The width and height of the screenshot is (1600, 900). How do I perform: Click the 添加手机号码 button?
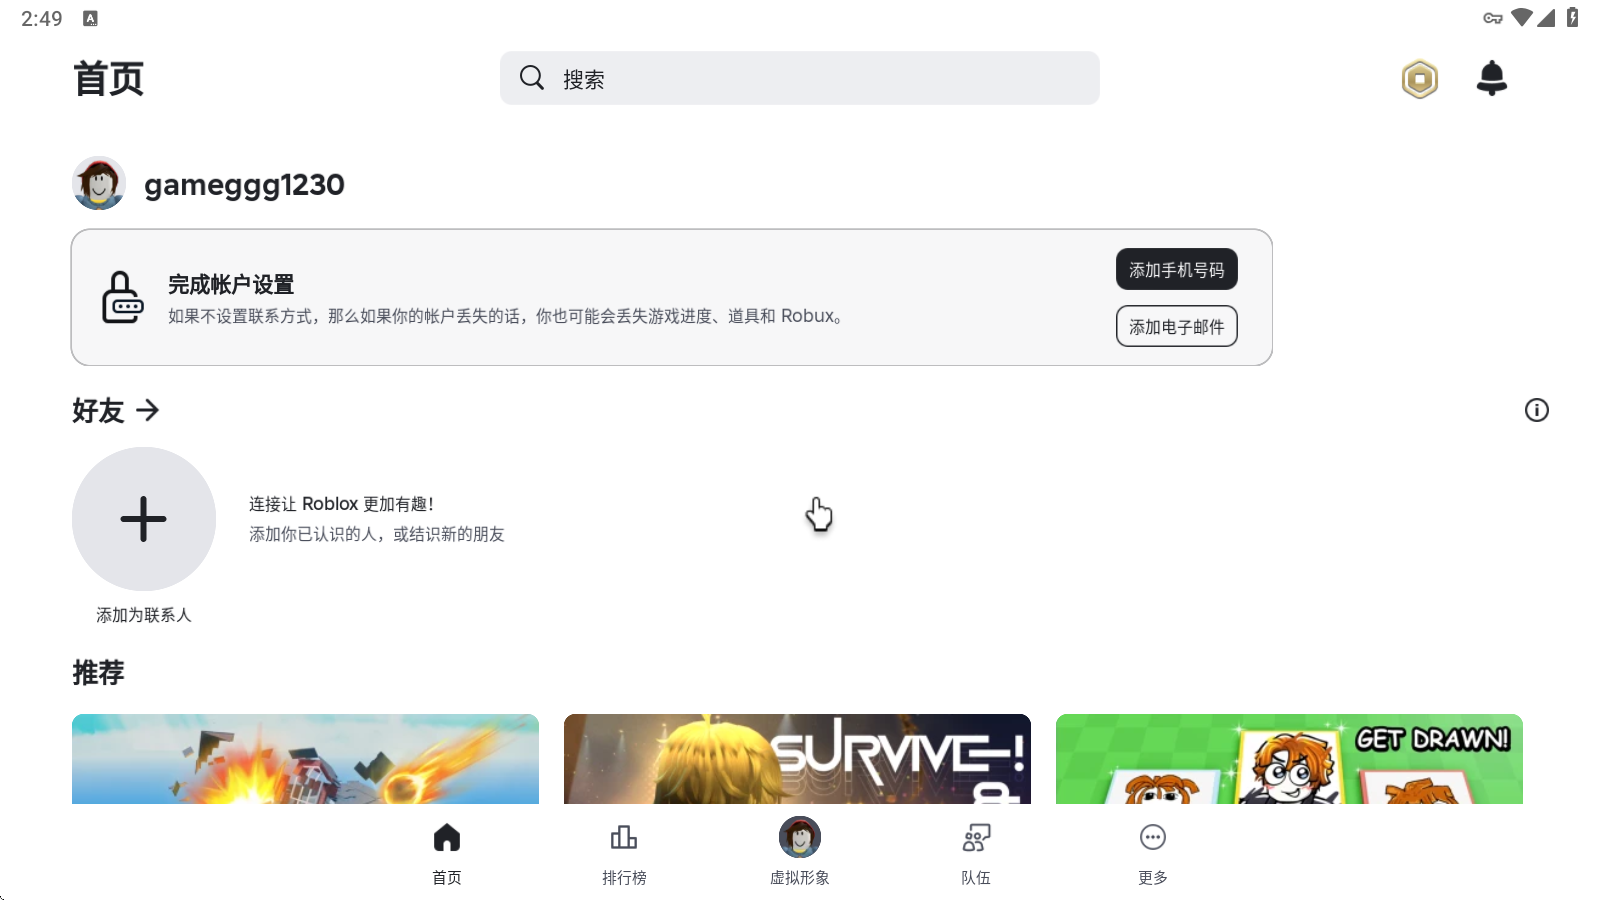tap(1176, 268)
